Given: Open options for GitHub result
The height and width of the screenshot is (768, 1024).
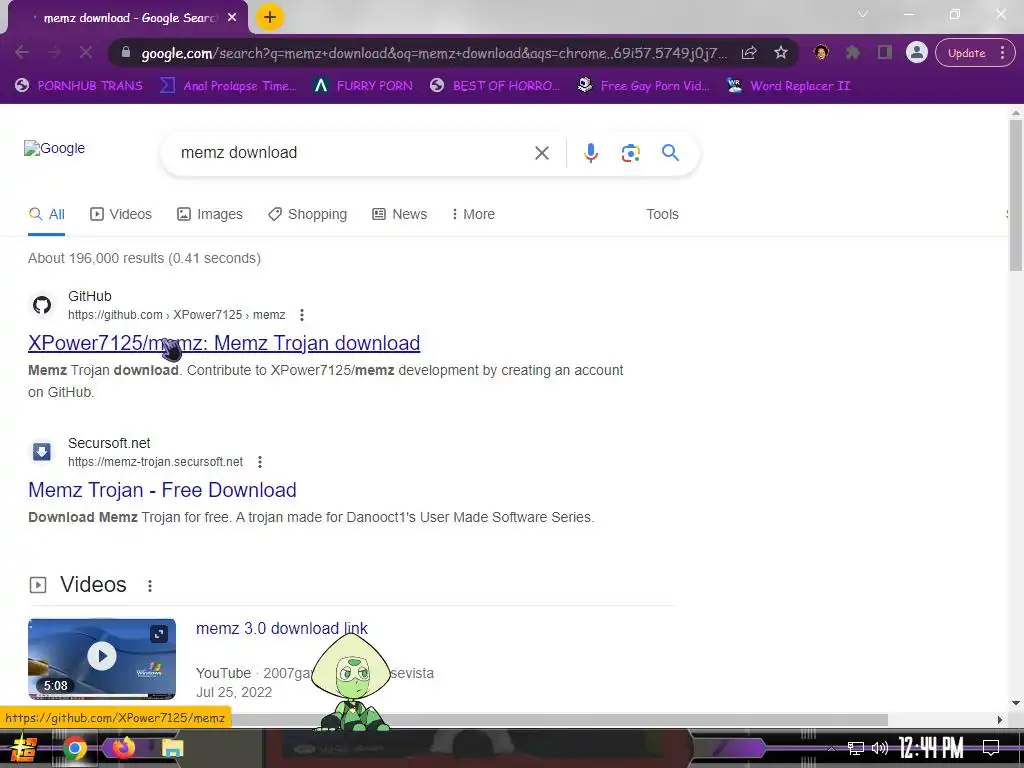Looking at the screenshot, I should (x=302, y=315).
